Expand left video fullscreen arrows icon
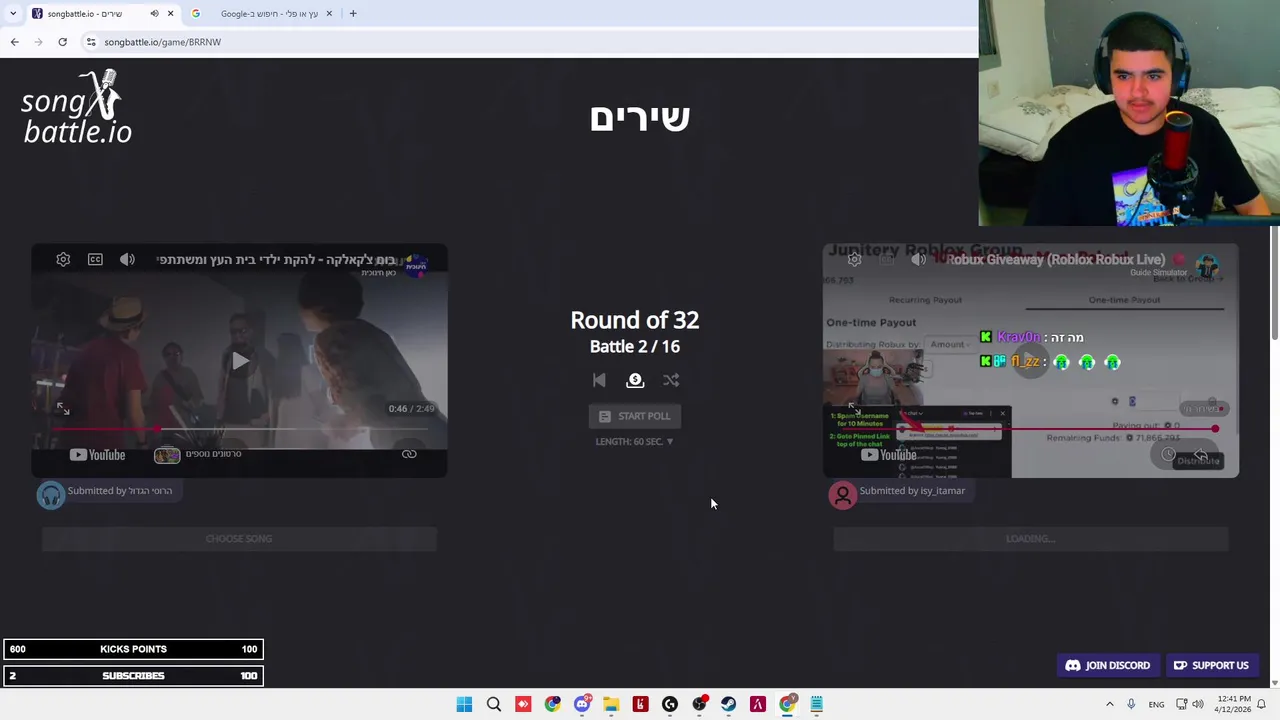The image size is (1280, 720). coord(63,409)
